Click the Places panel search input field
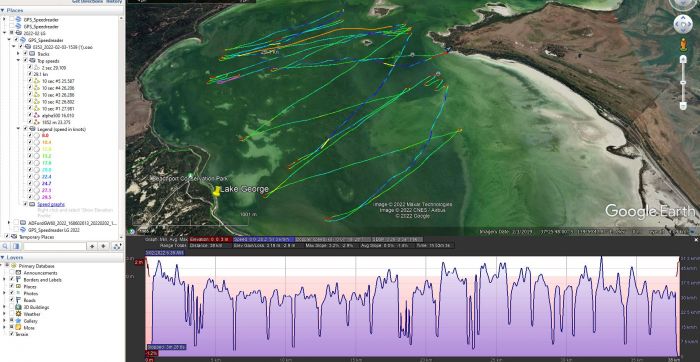 tap(54, 246)
